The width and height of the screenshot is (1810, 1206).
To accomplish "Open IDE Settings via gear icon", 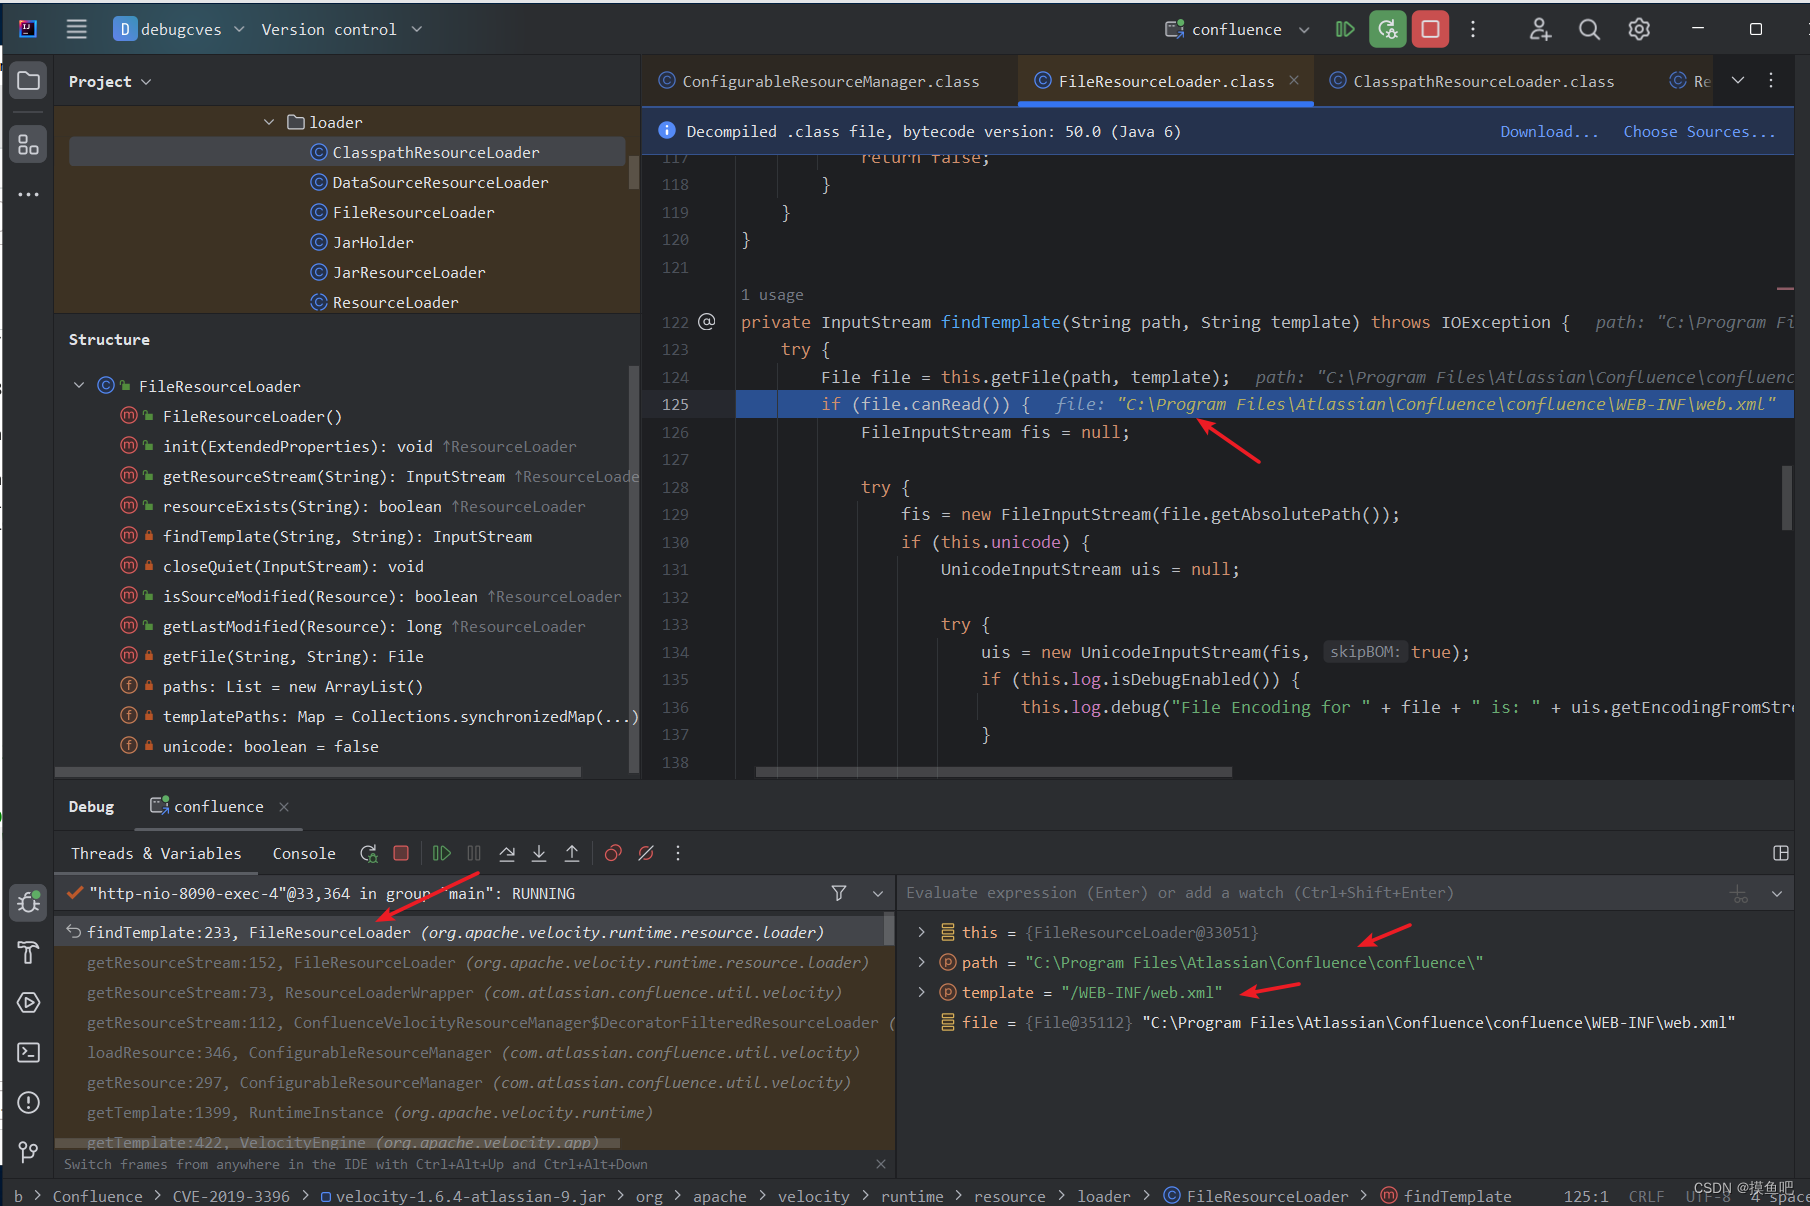I will click(x=1638, y=29).
